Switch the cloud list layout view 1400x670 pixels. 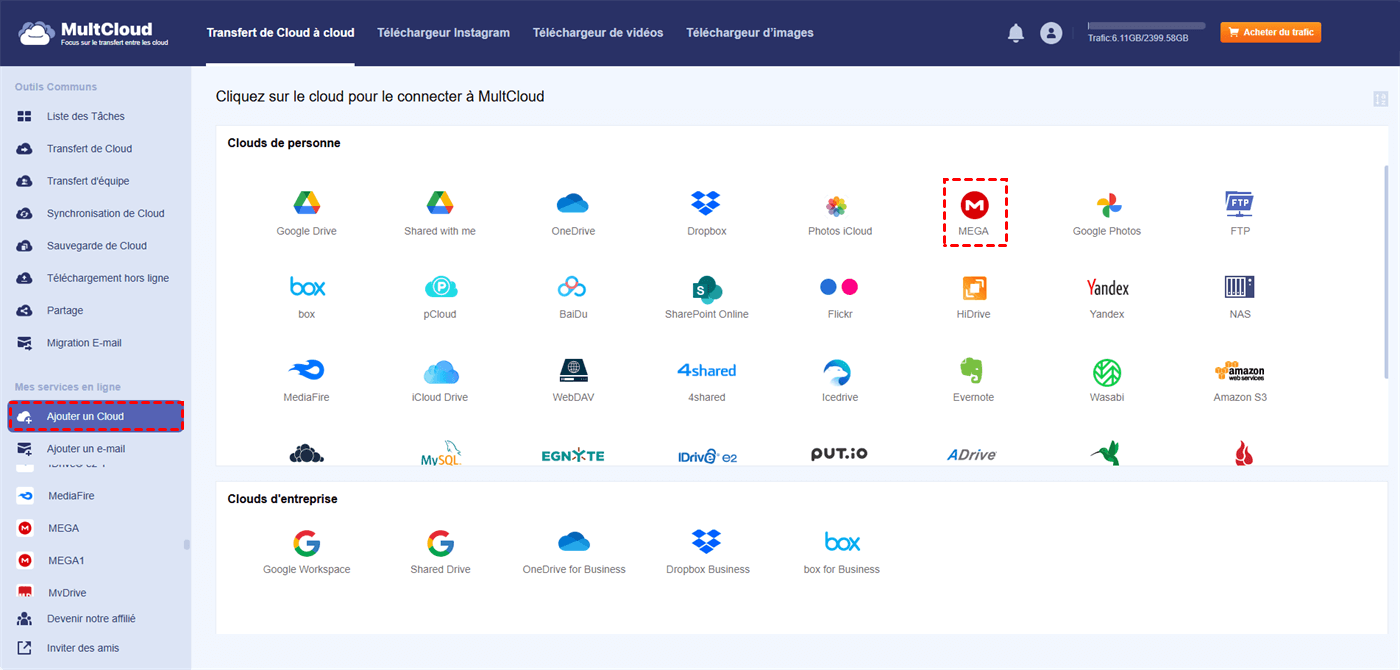(1381, 99)
